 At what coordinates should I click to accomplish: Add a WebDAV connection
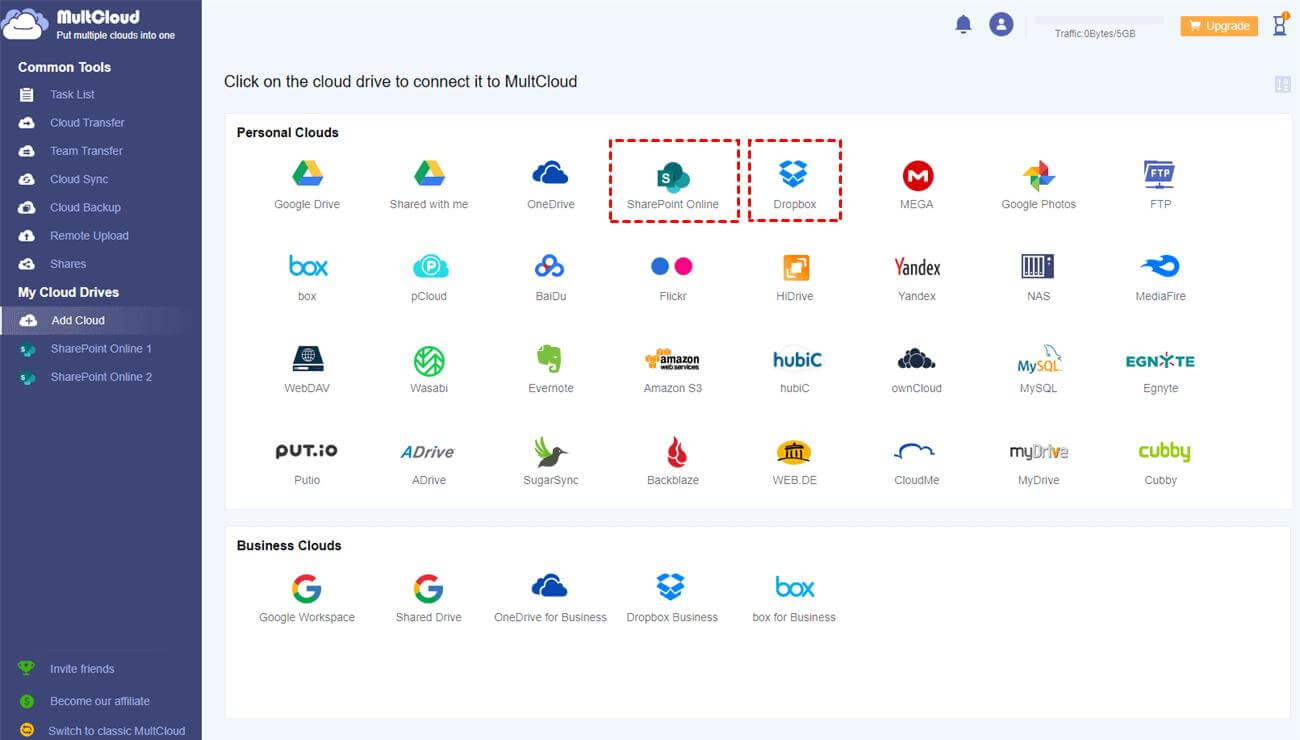tap(307, 368)
